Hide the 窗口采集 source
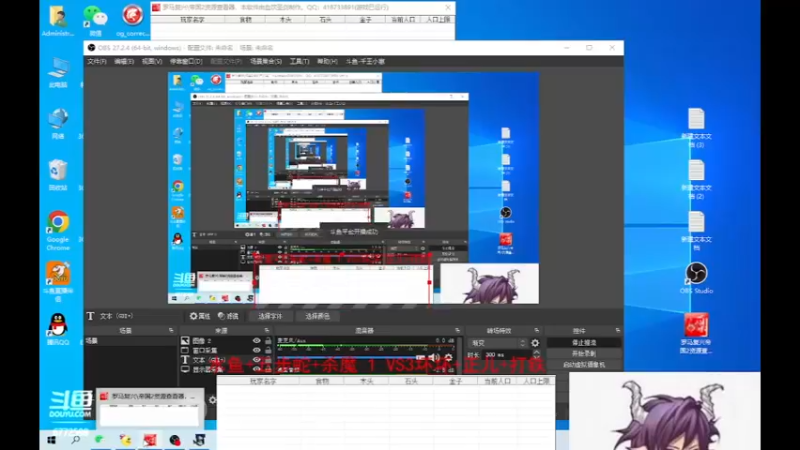800x450 pixels. coord(257,350)
